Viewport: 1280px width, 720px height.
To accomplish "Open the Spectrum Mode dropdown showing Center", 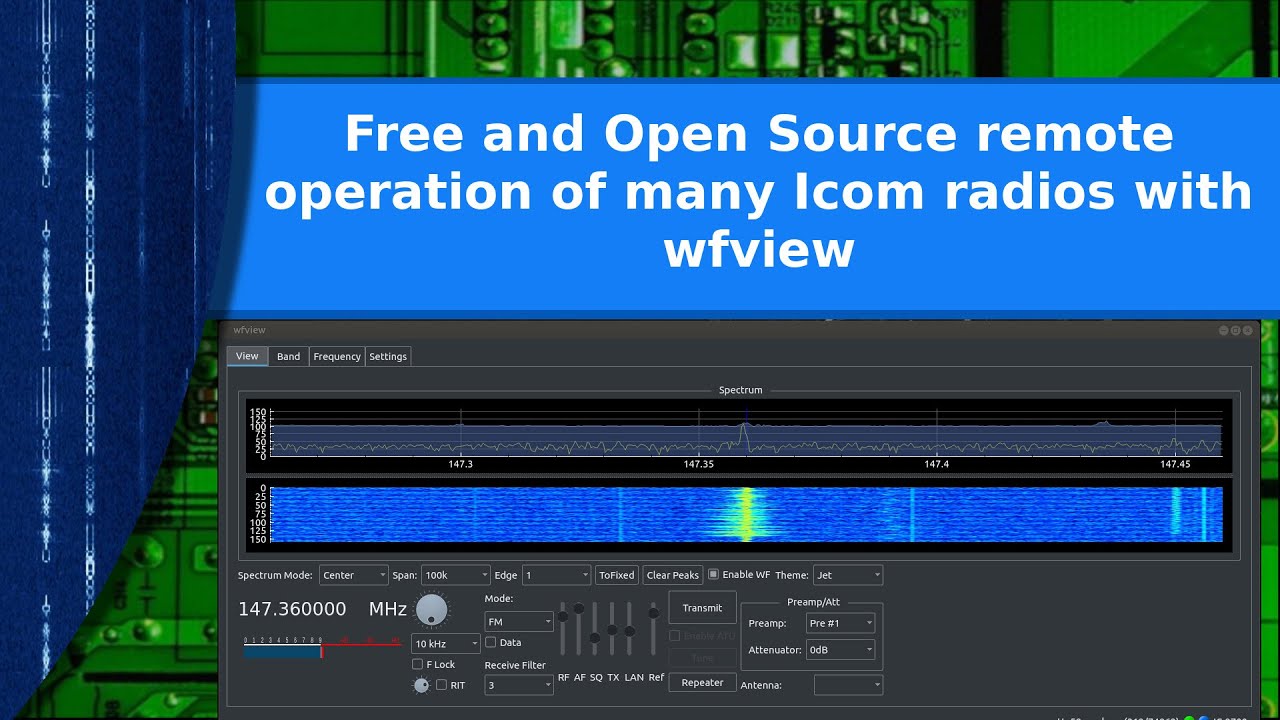I will coord(353,575).
